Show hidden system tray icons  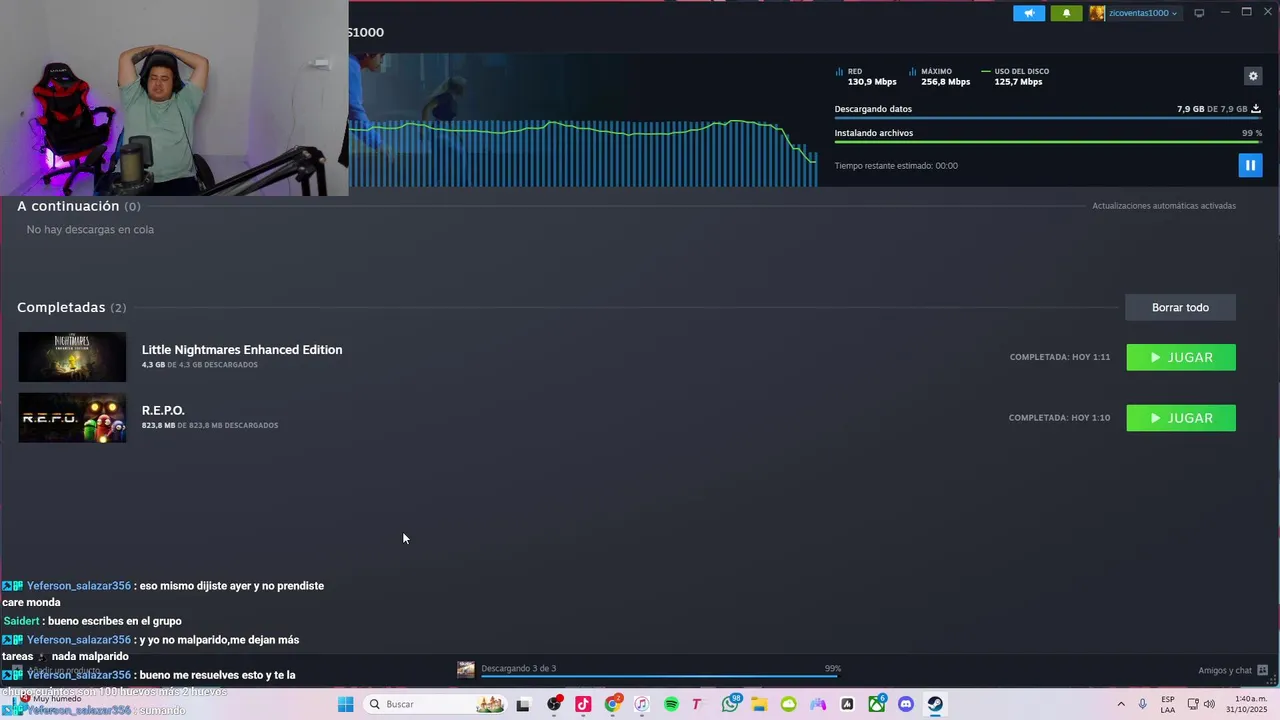pos(1120,704)
